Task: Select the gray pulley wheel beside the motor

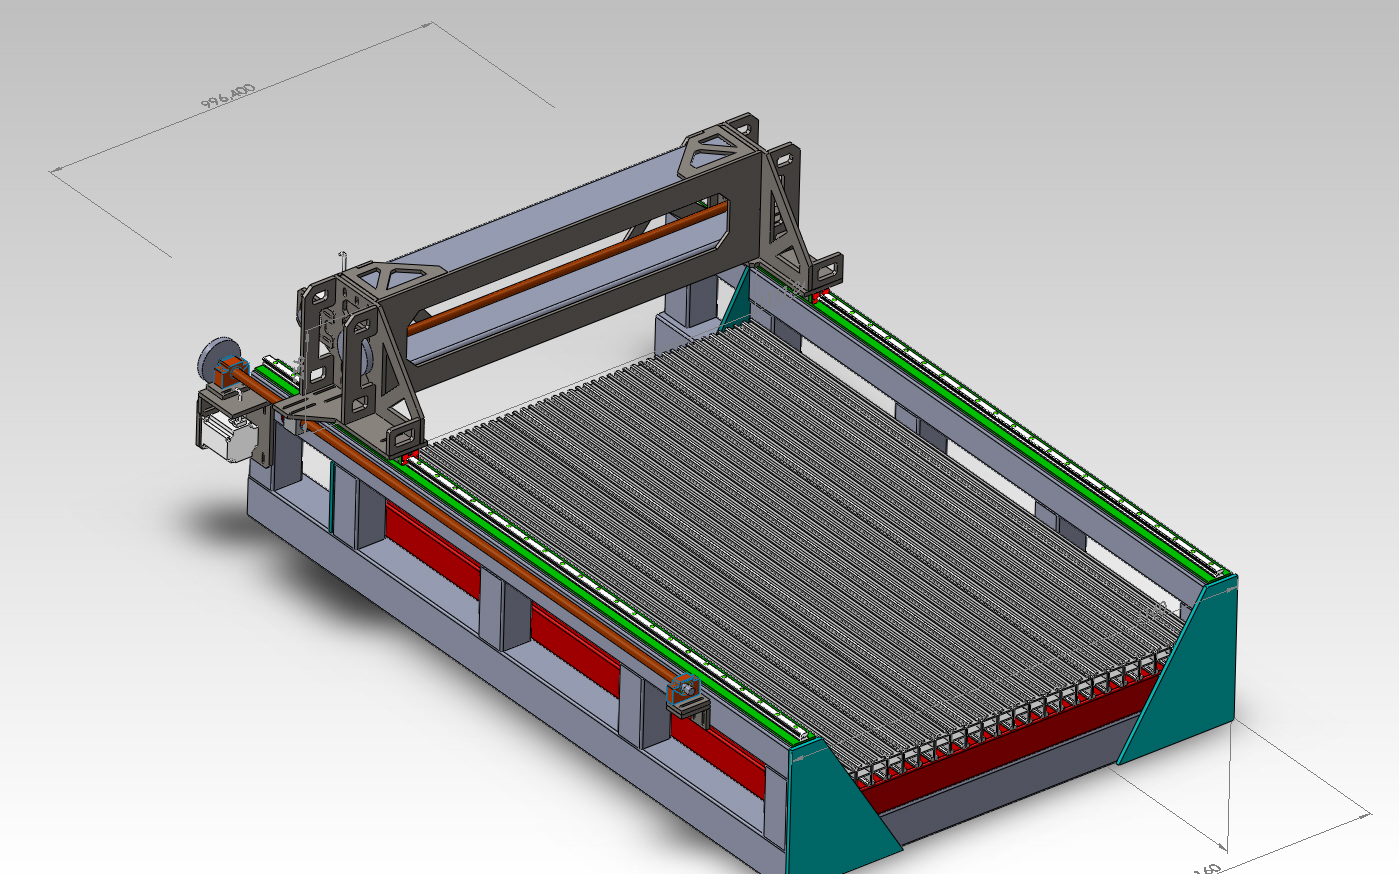Action: 212,358
